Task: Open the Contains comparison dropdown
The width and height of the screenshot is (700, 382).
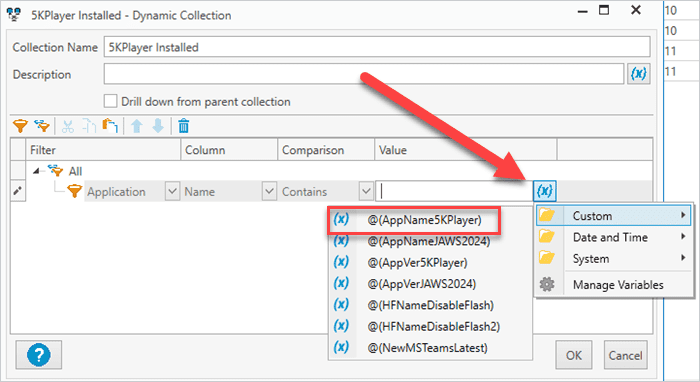Action: click(x=366, y=191)
